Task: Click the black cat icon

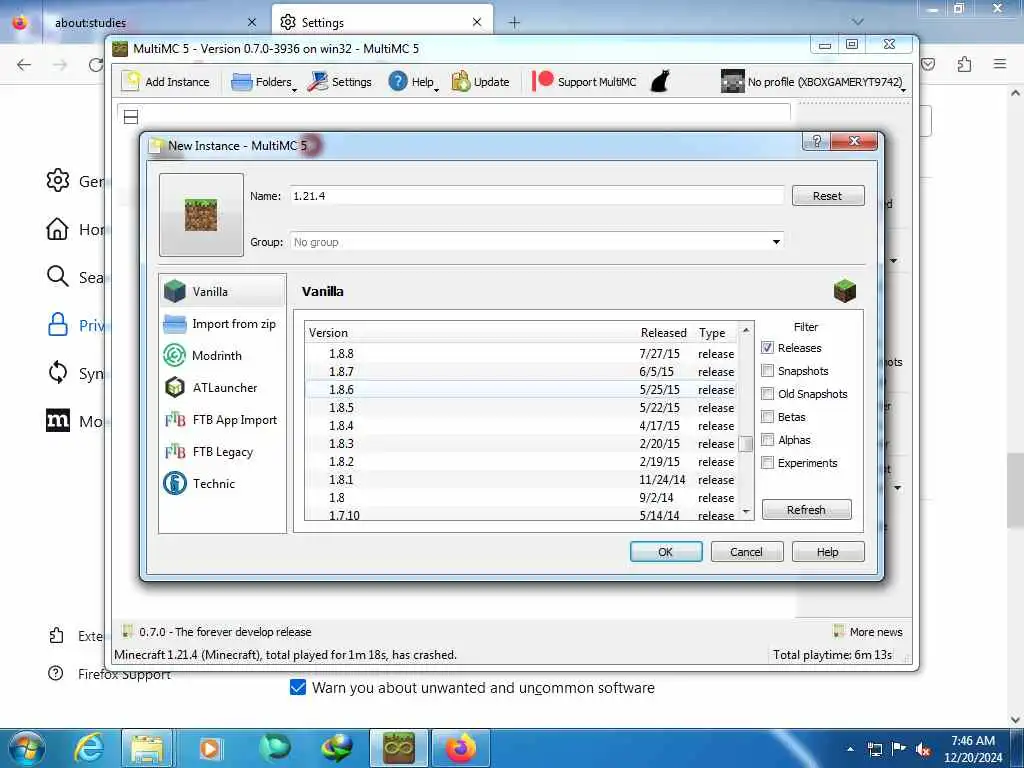Action: pos(660,82)
